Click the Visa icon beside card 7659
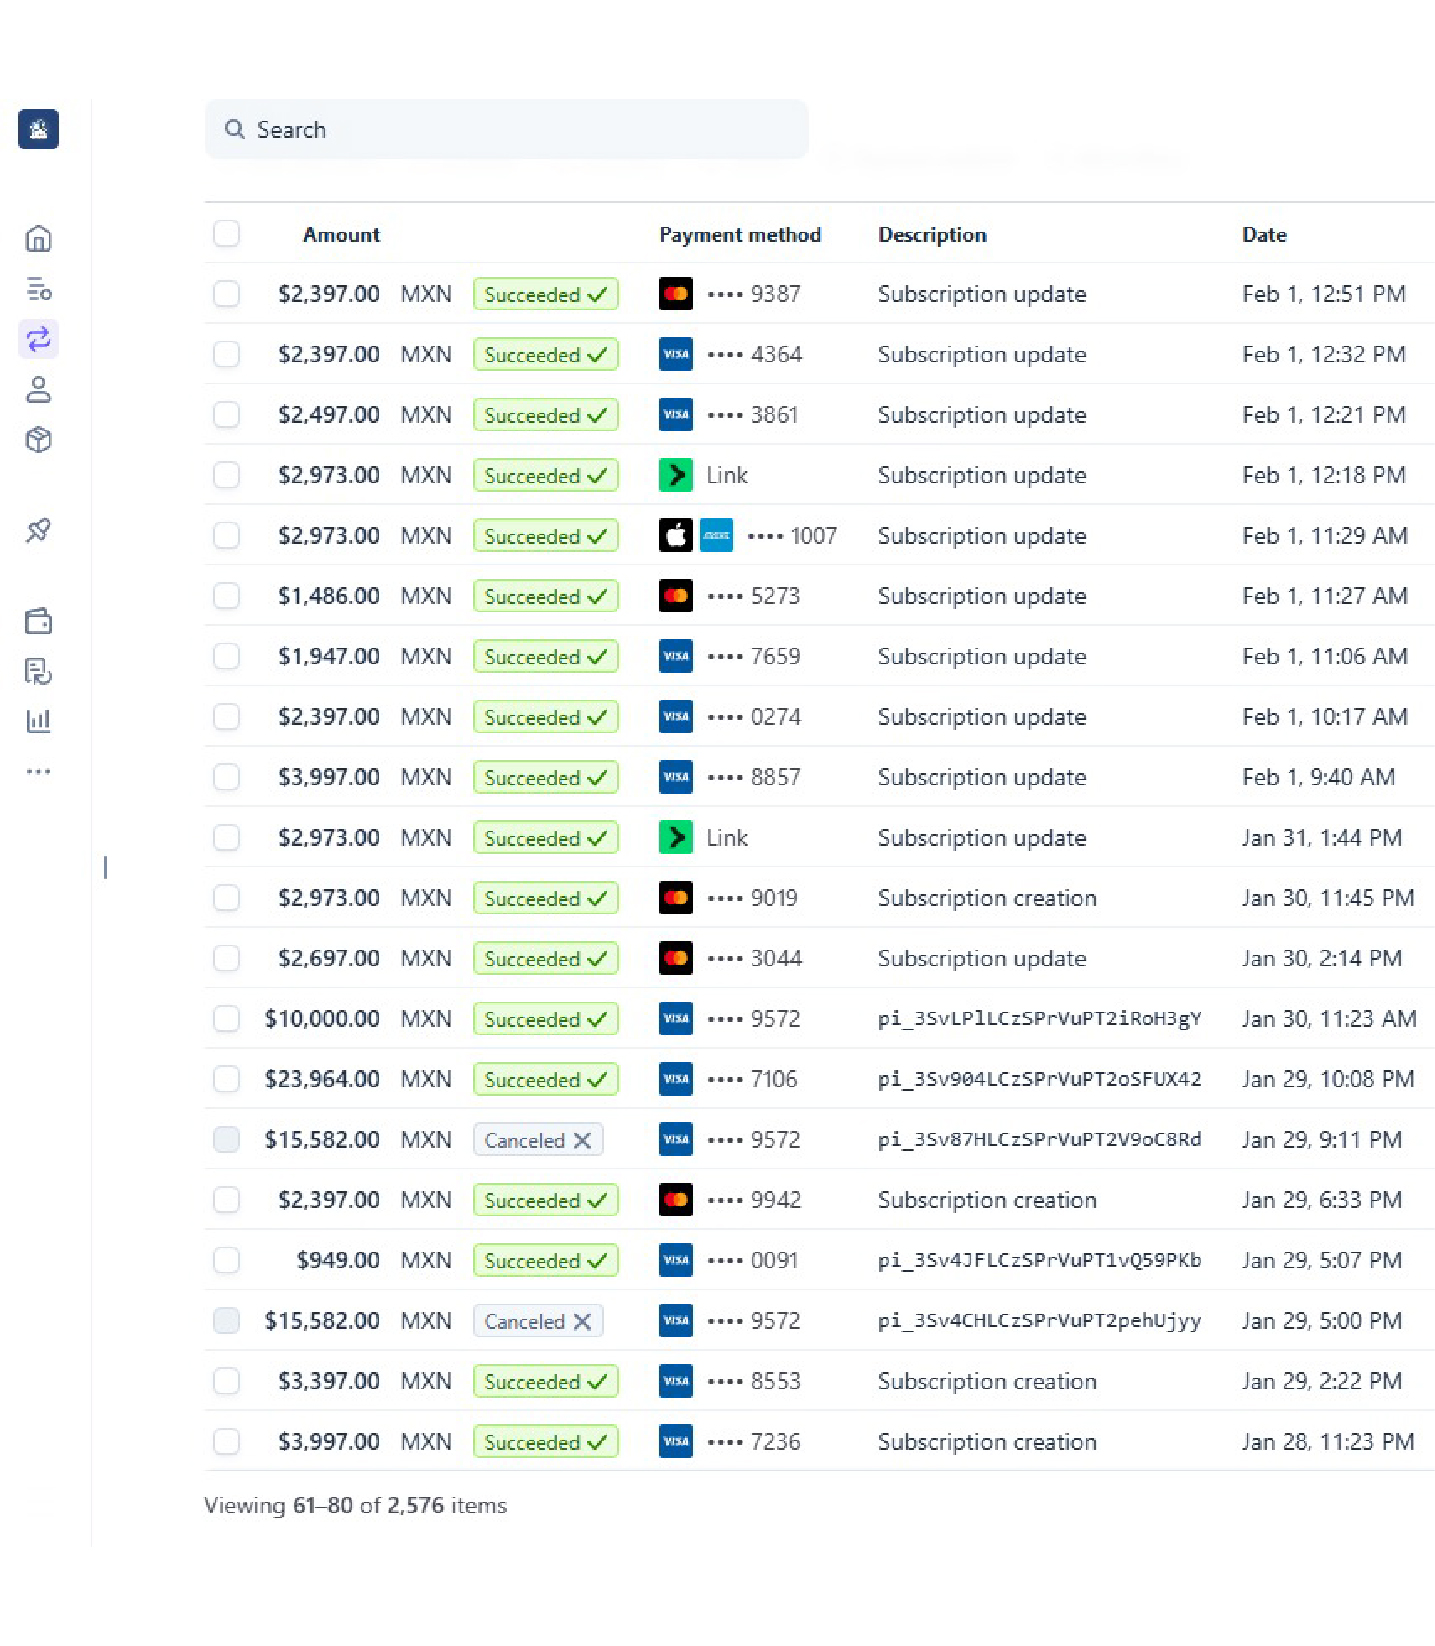1435x1646 pixels. click(676, 656)
